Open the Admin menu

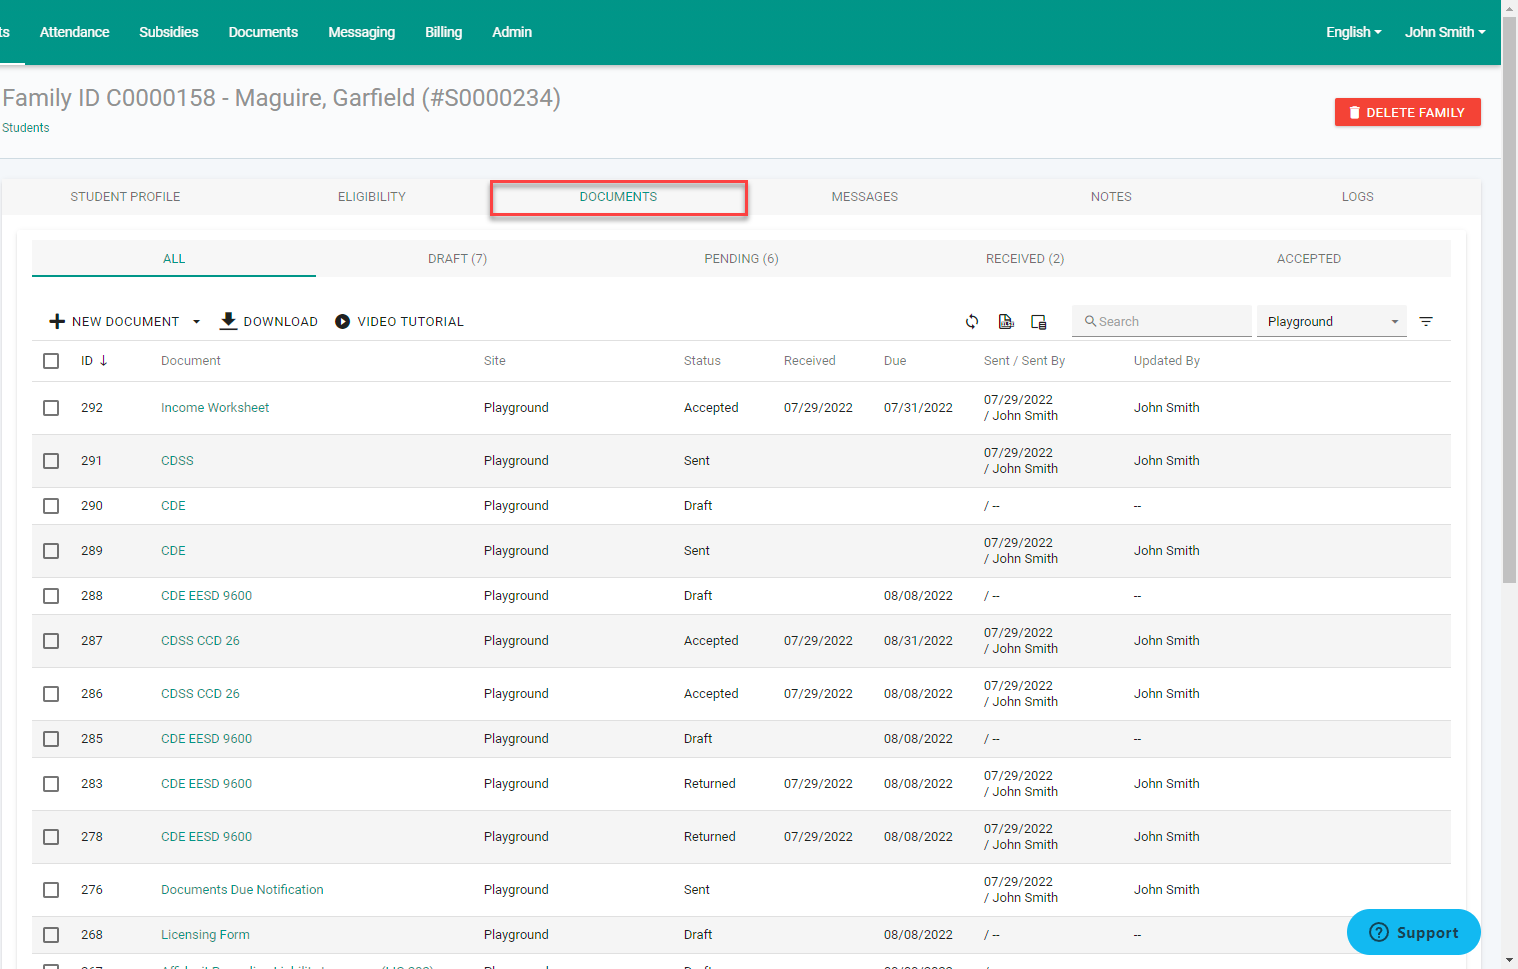pyautogui.click(x=511, y=32)
